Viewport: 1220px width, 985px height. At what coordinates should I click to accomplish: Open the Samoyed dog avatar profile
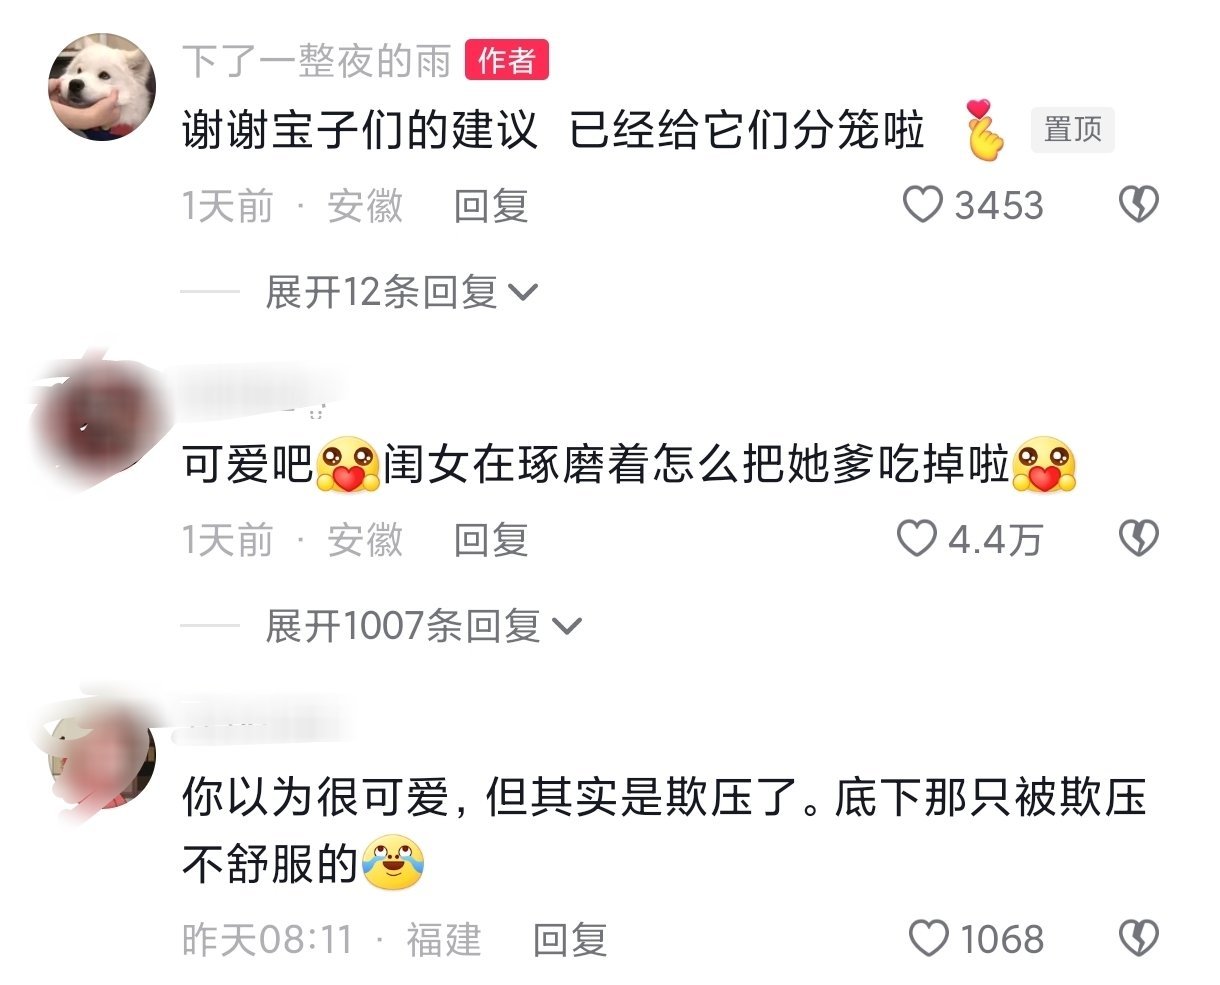103,87
